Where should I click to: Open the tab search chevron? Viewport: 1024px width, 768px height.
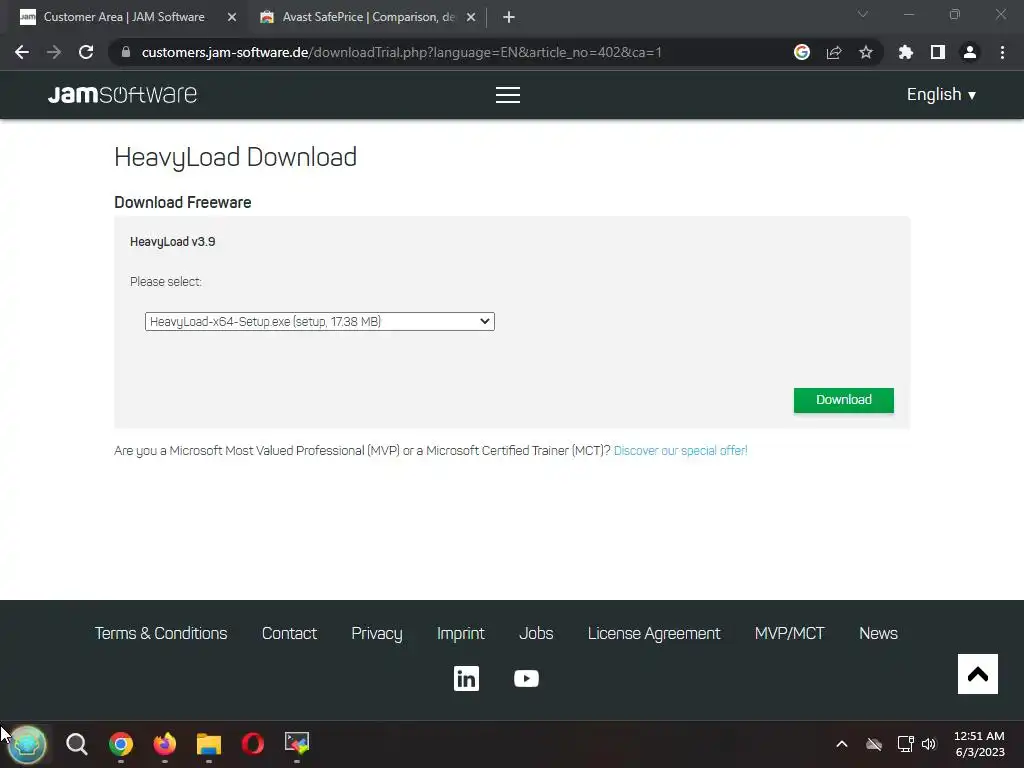click(x=863, y=14)
